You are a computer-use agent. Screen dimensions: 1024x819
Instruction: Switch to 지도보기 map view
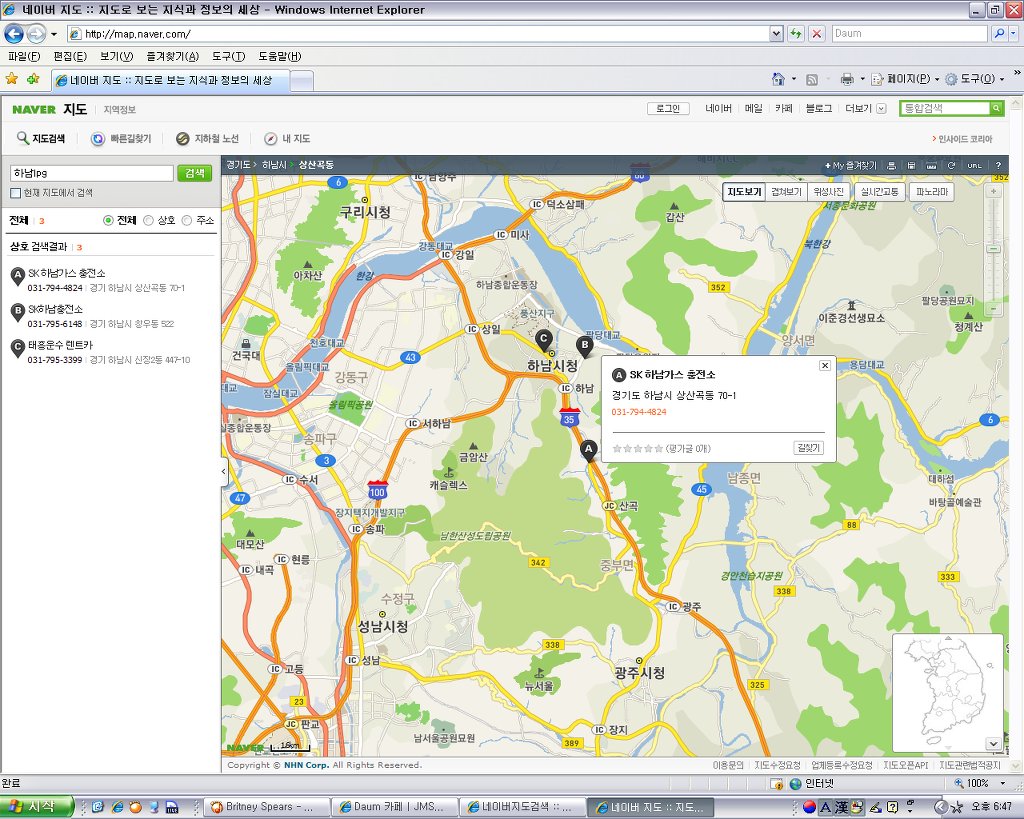click(744, 192)
